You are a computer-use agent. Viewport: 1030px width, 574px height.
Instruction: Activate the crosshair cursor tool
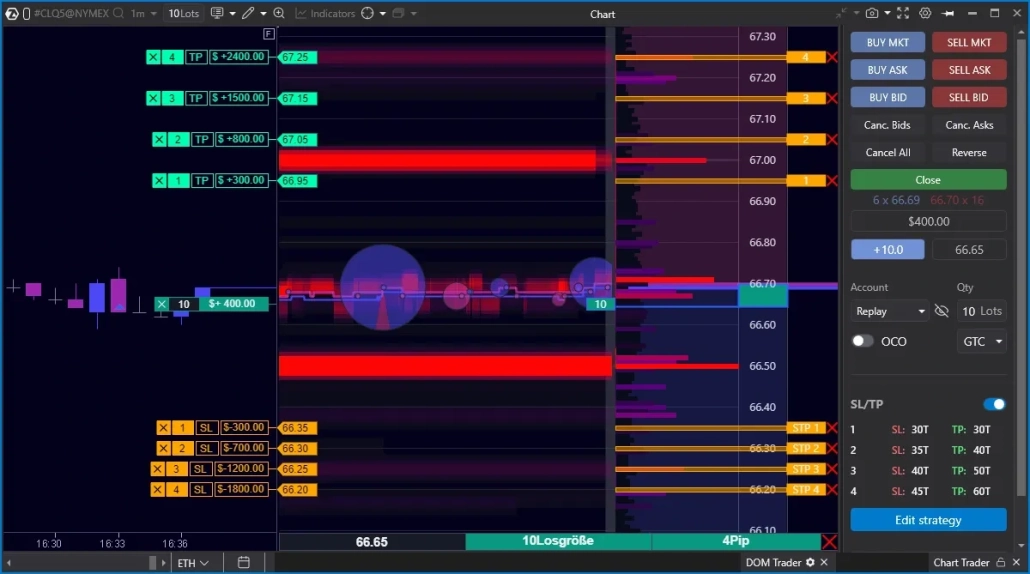368,13
